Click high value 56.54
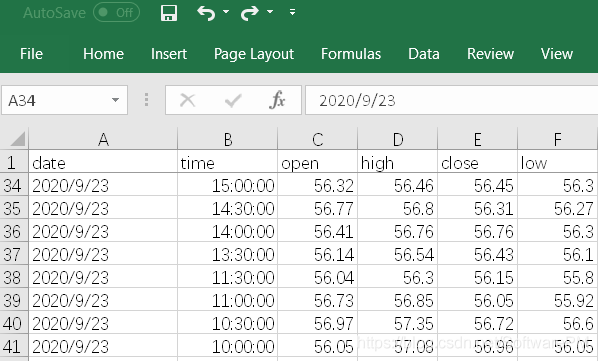The height and width of the screenshot is (361, 598). pos(397,254)
